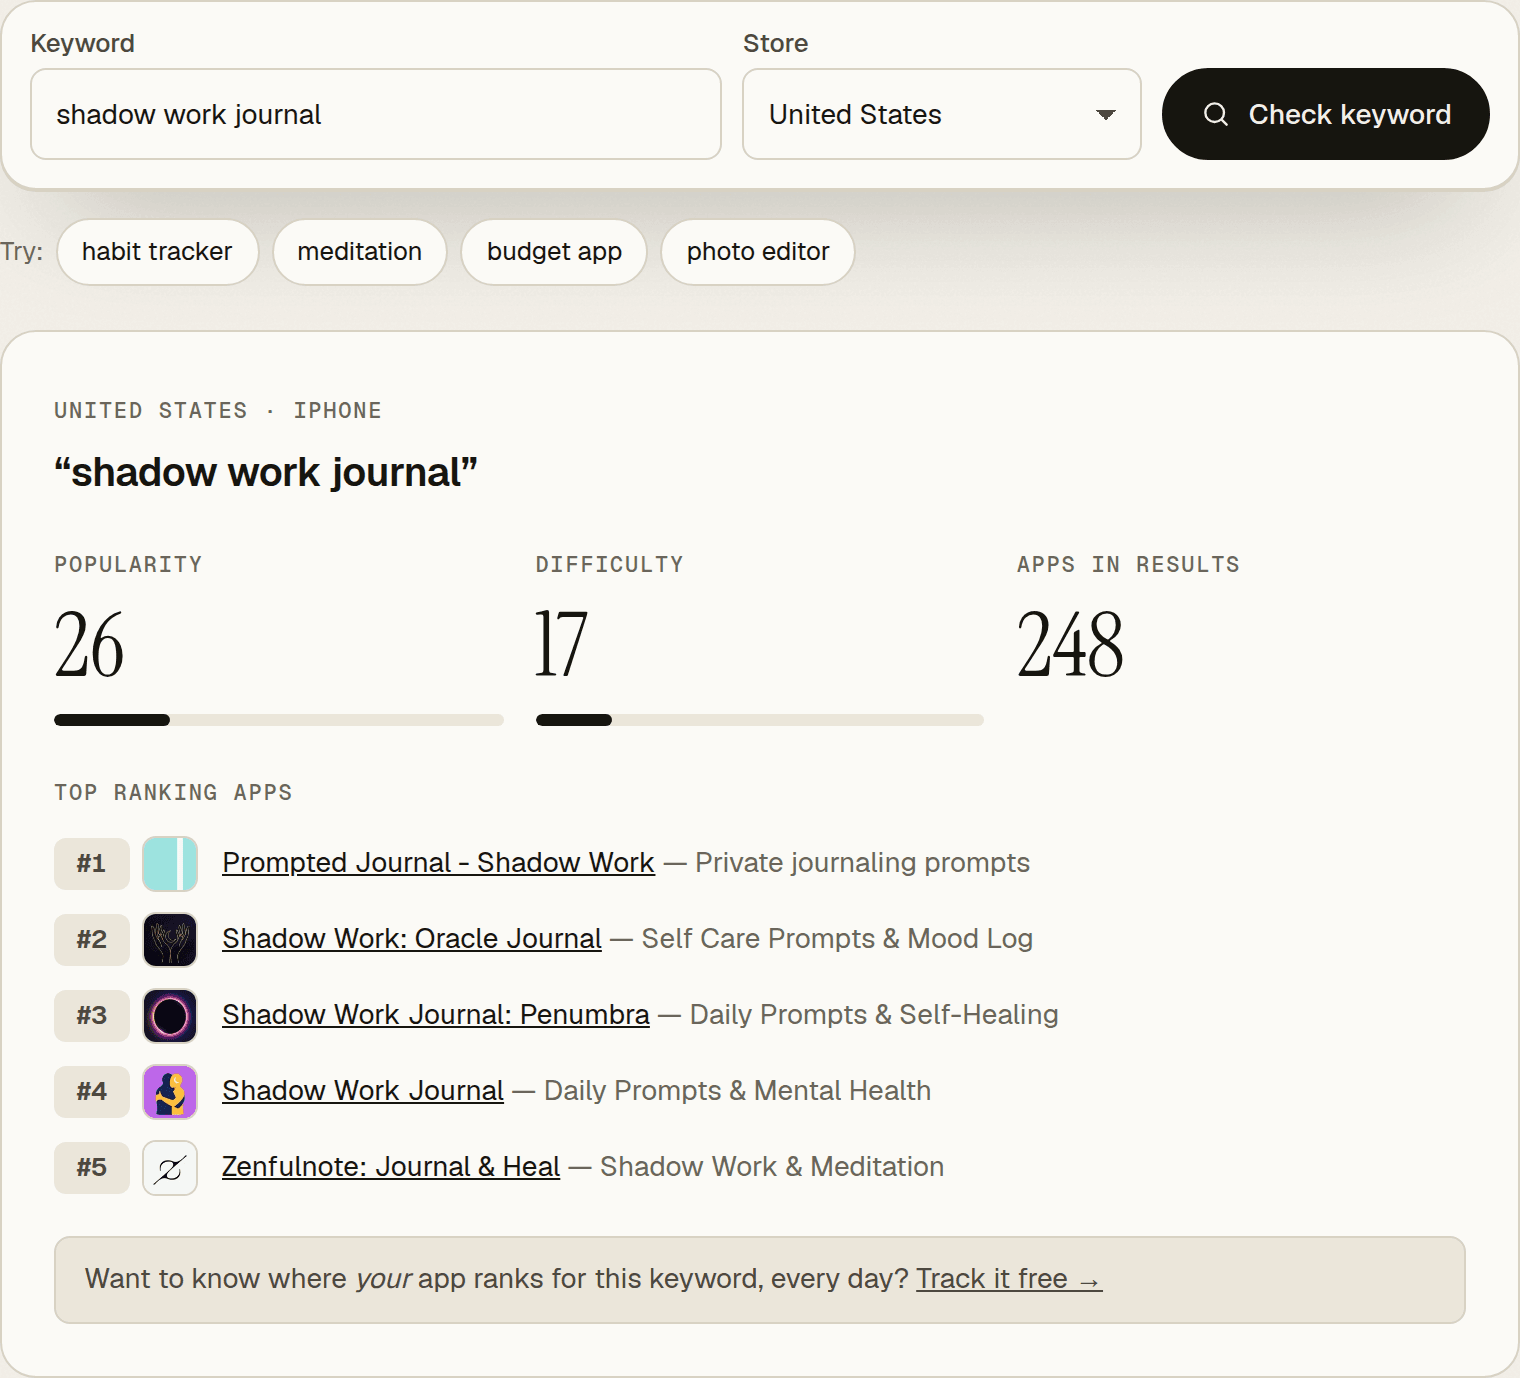Click the Difficulty progress bar
The width and height of the screenshot is (1520, 1378).
click(x=760, y=720)
